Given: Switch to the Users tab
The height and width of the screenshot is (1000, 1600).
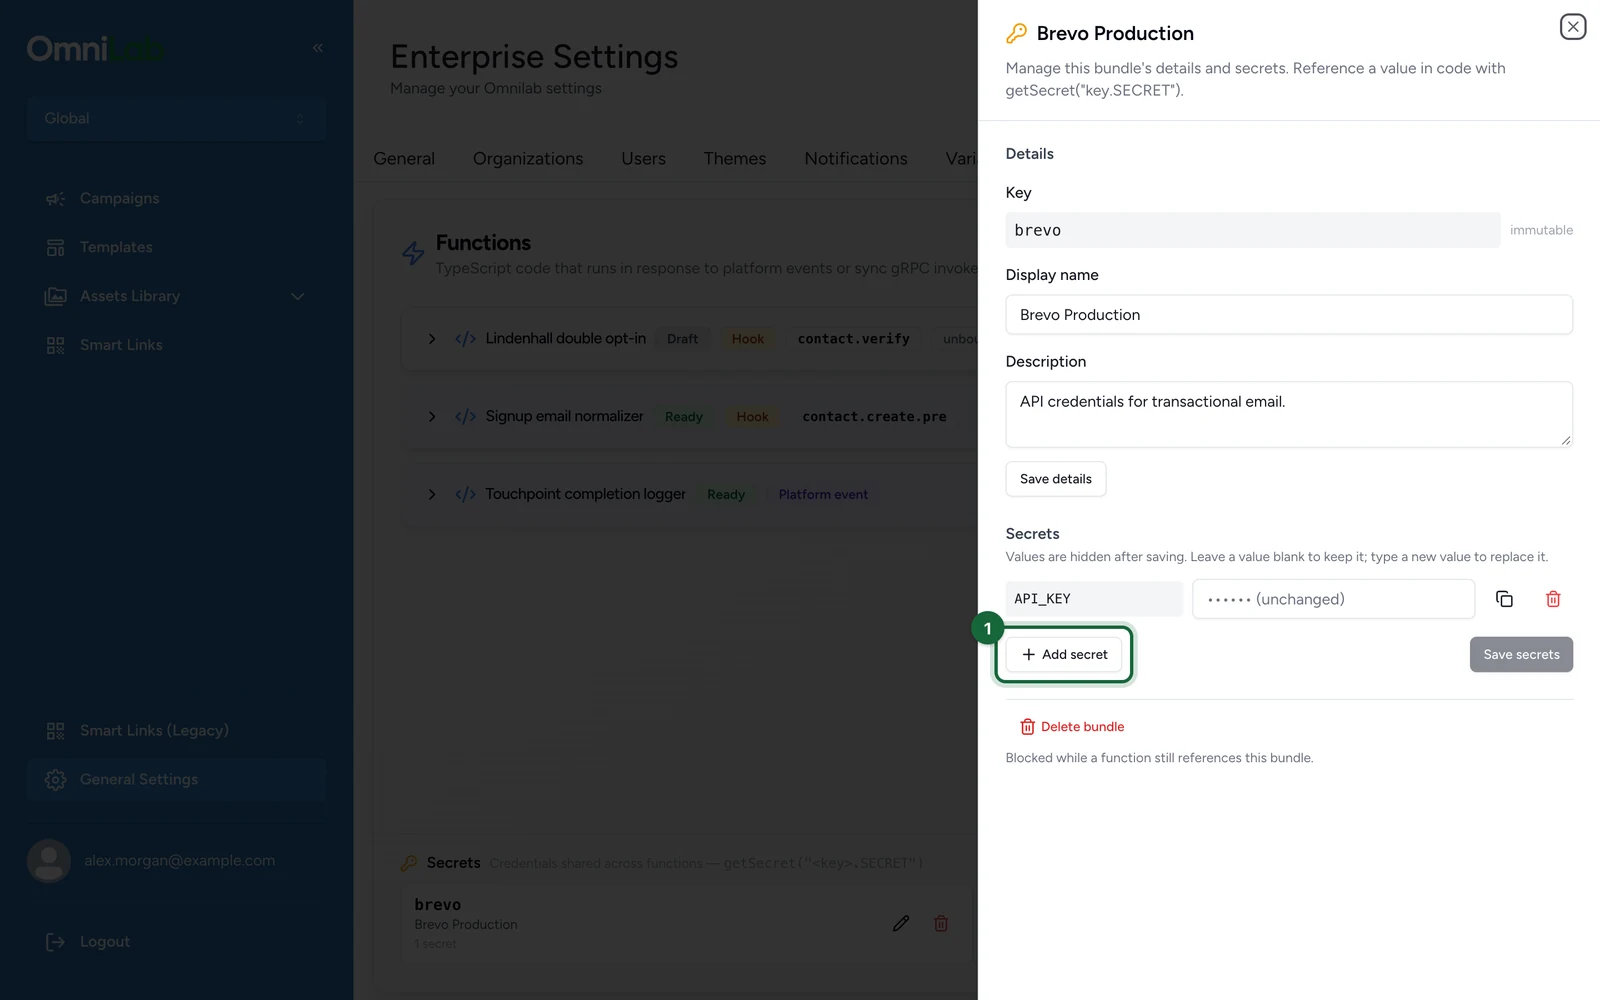Looking at the screenshot, I should click(643, 158).
